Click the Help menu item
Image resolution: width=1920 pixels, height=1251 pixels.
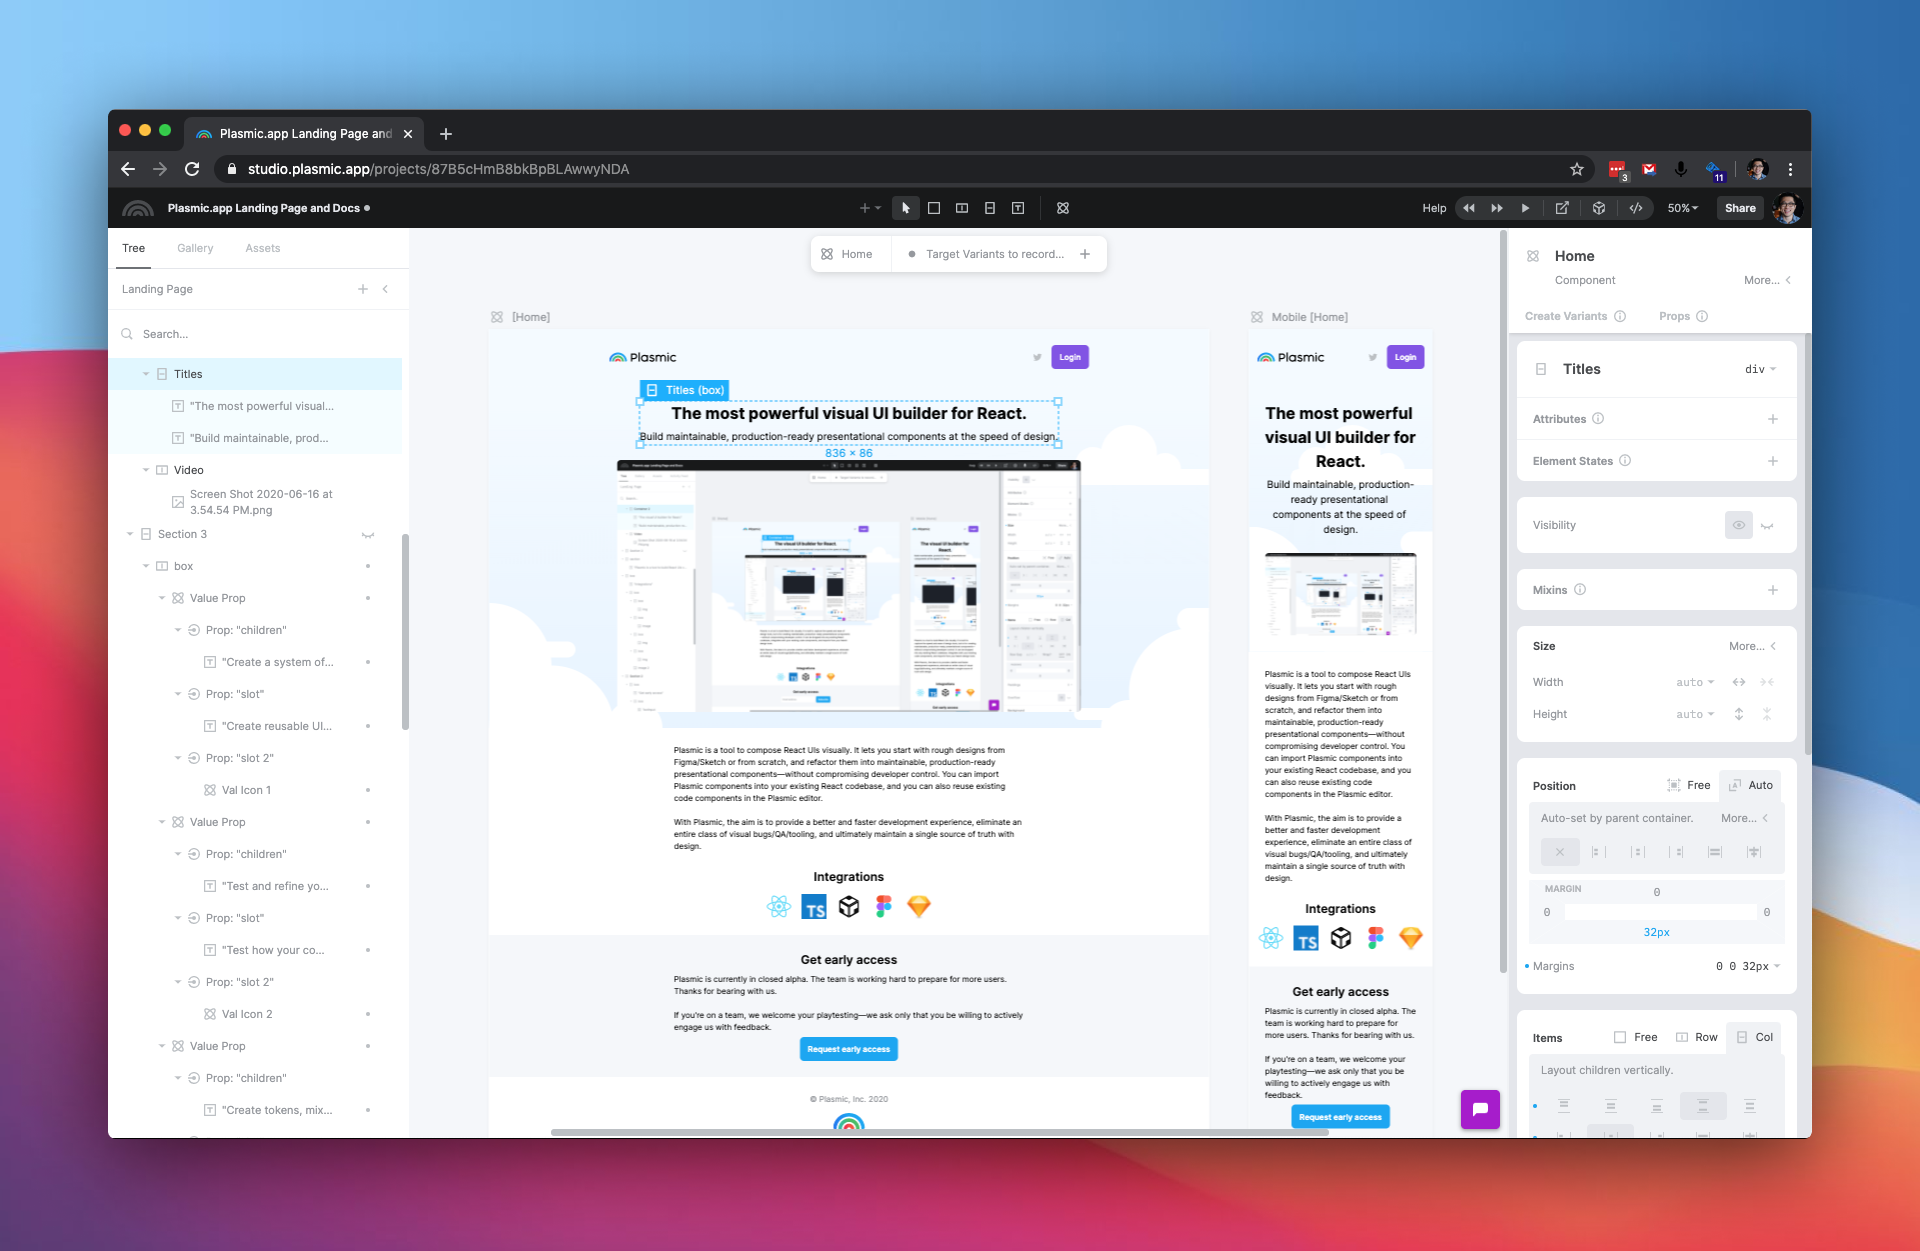[x=1433, y=207]
